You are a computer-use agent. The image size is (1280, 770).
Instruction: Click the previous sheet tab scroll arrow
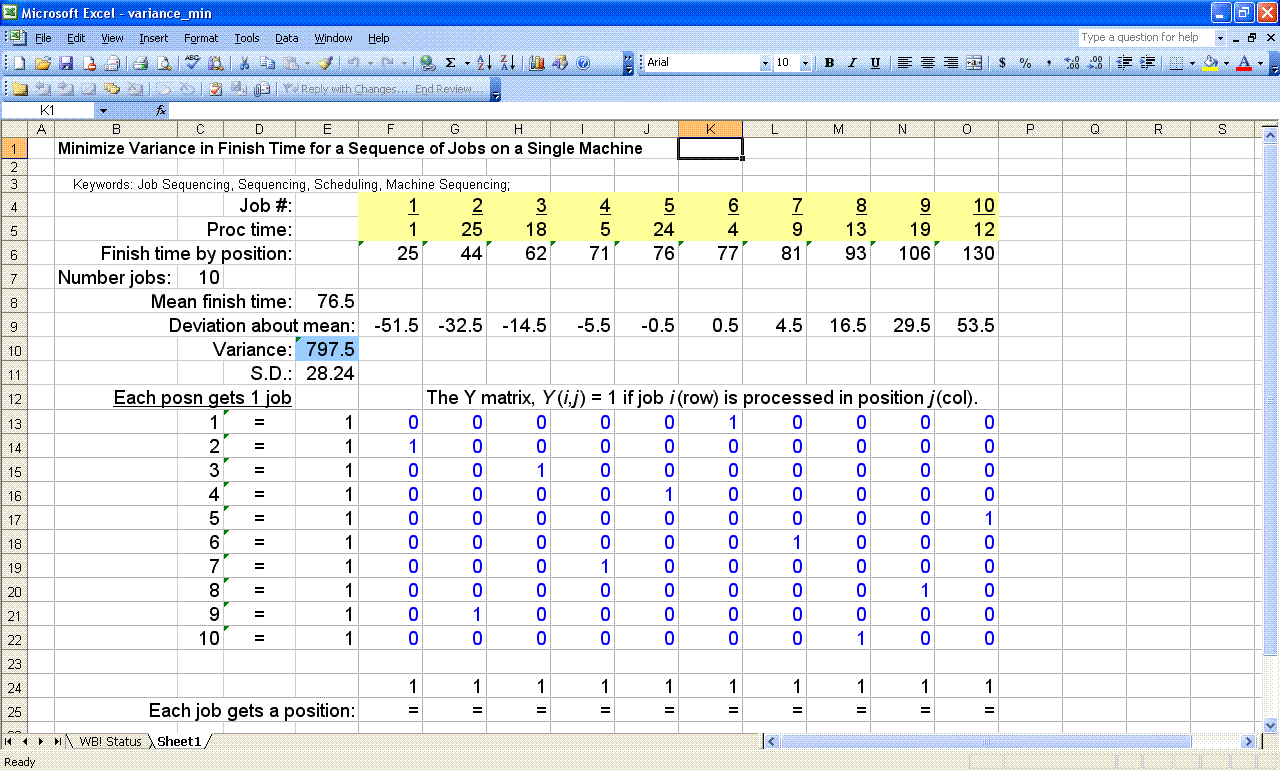[x=27, y=741]
